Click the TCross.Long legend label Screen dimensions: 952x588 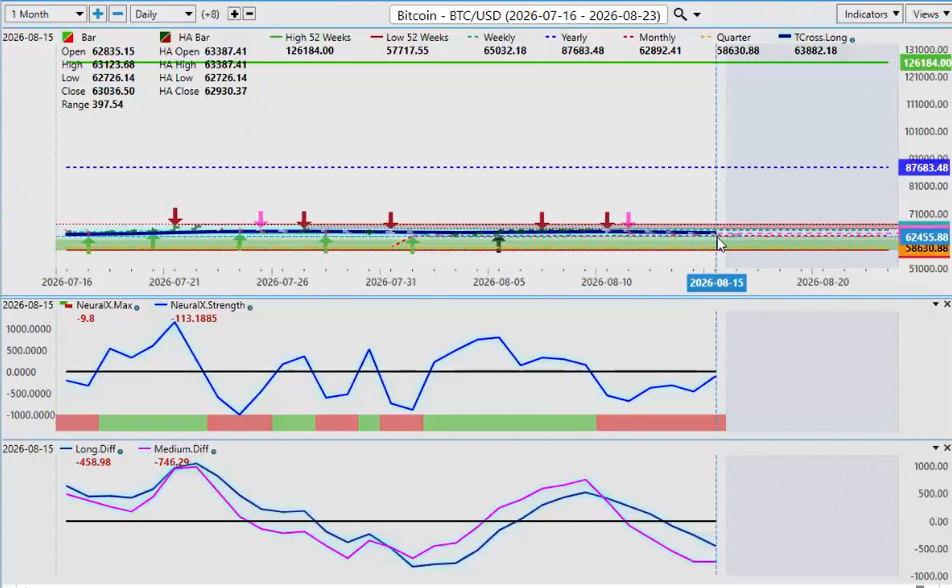(x=820, y=38)
